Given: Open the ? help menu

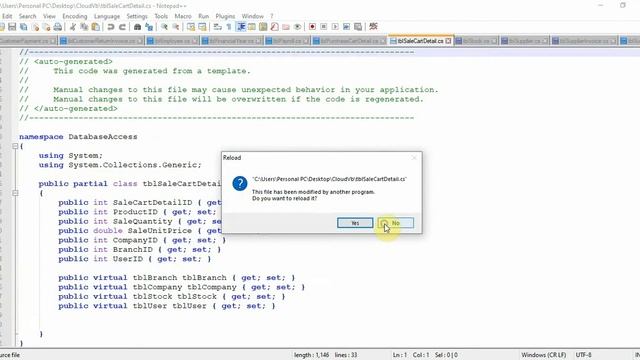Looking at the screenshot, I should coord(271,16).
